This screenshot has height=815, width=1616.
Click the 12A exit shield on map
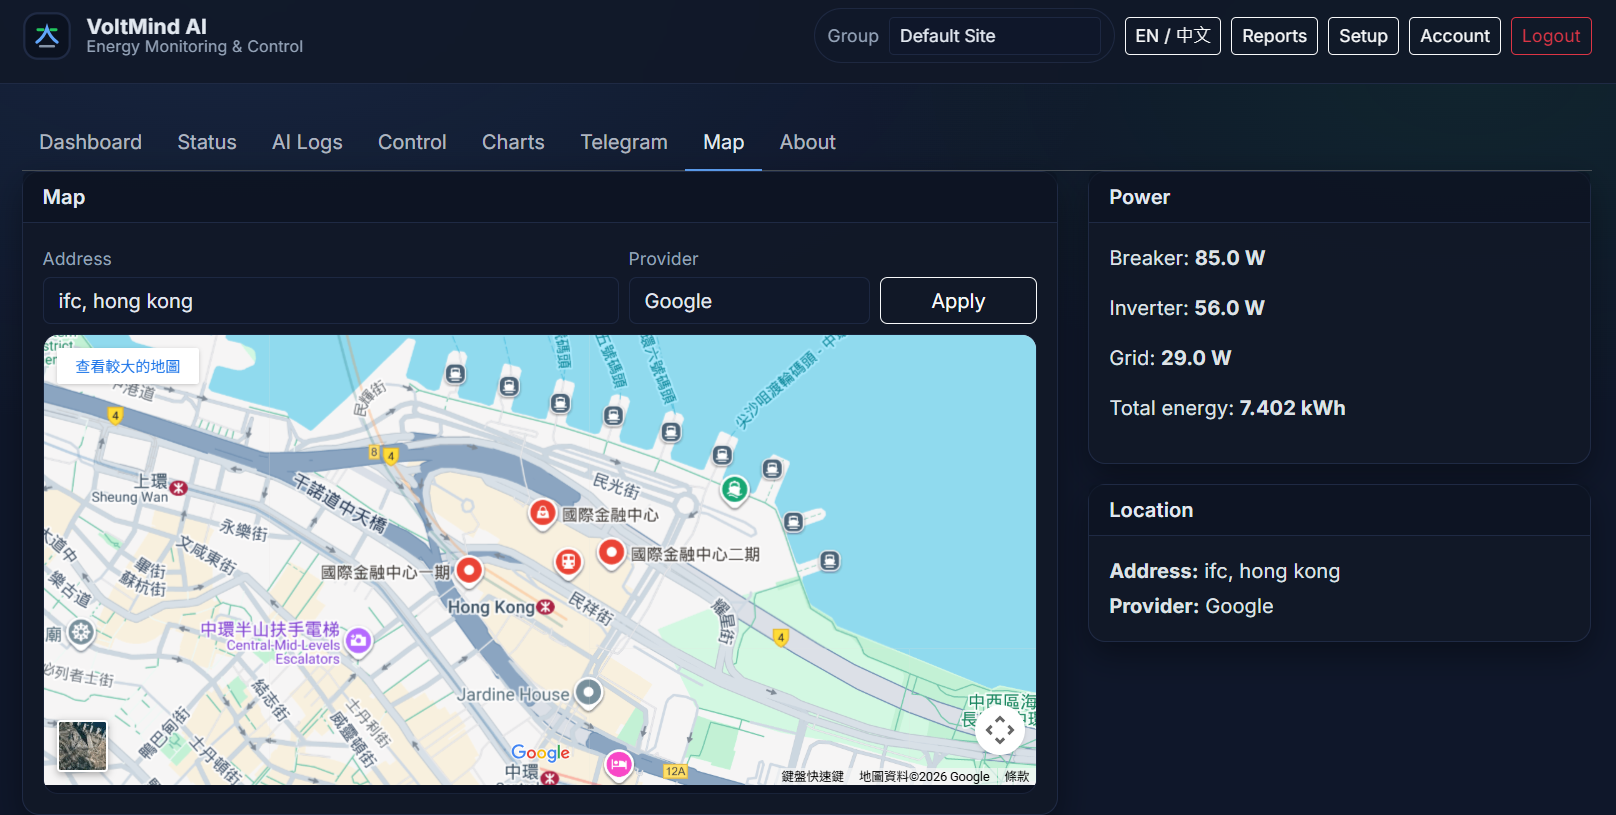coord(676,771)
